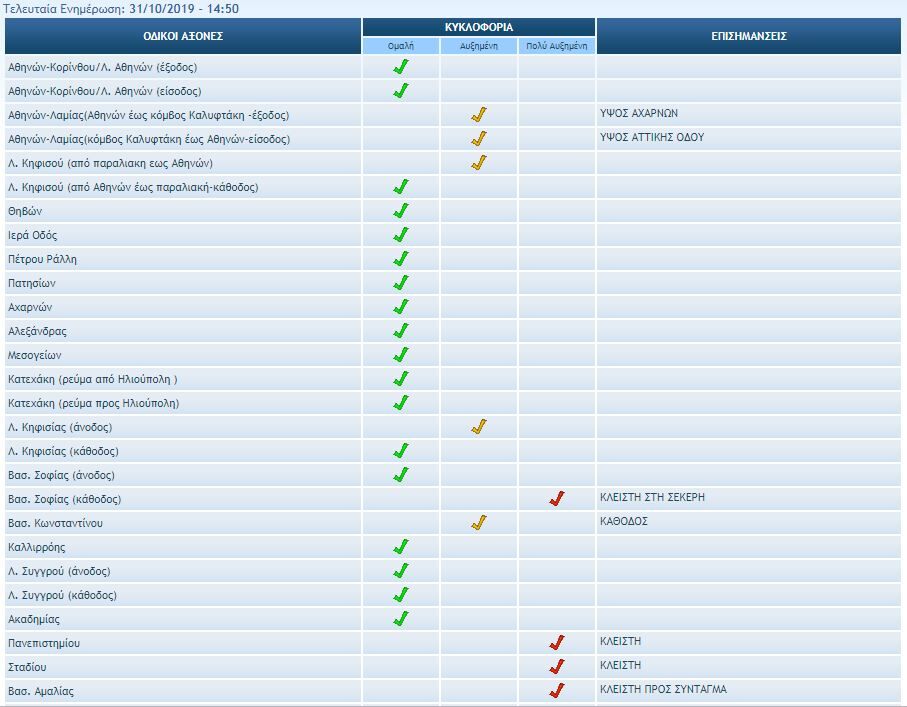Click the ΟΔΙΚΟΙ ΑΞΟΝΕΣ column header
Viewport: 907px width, 707px height.
point(183,36)
